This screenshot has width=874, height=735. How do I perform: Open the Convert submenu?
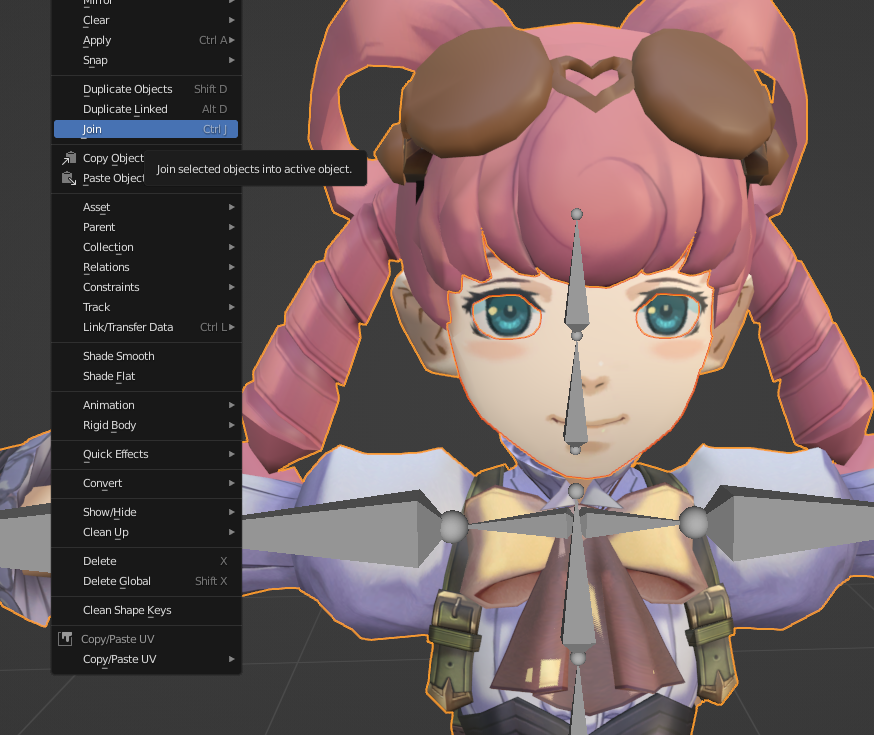coord(146,484)
